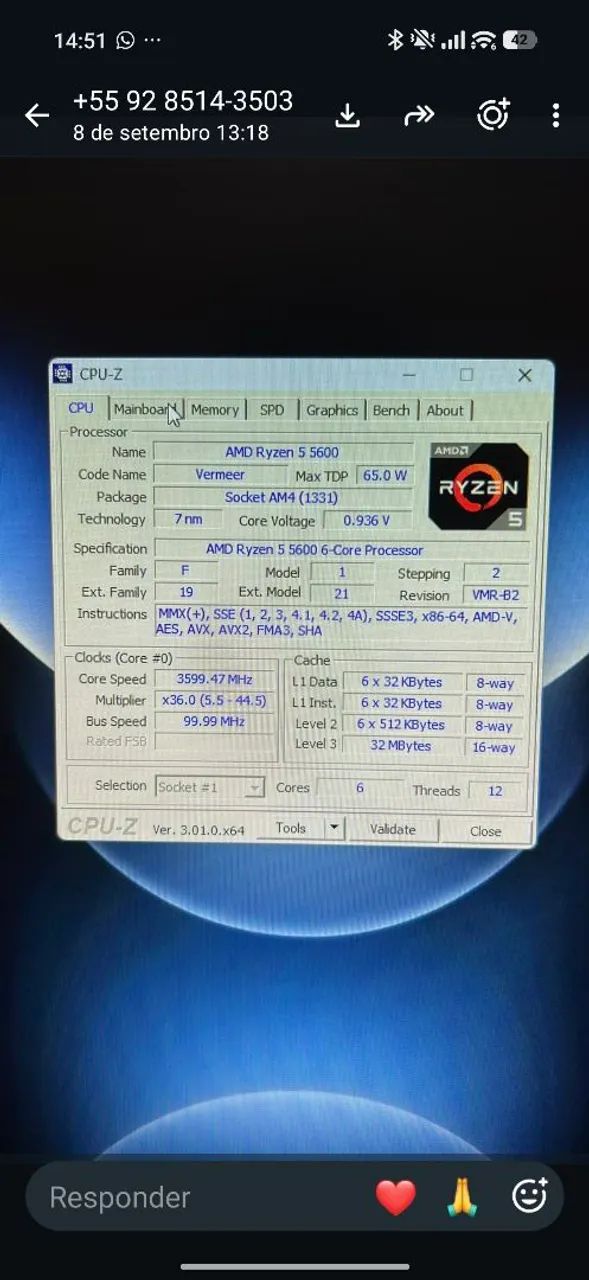This screenshot has width=589, height=1280.
Task: React with the praying hands emoji
Action: pos(461,1197)
